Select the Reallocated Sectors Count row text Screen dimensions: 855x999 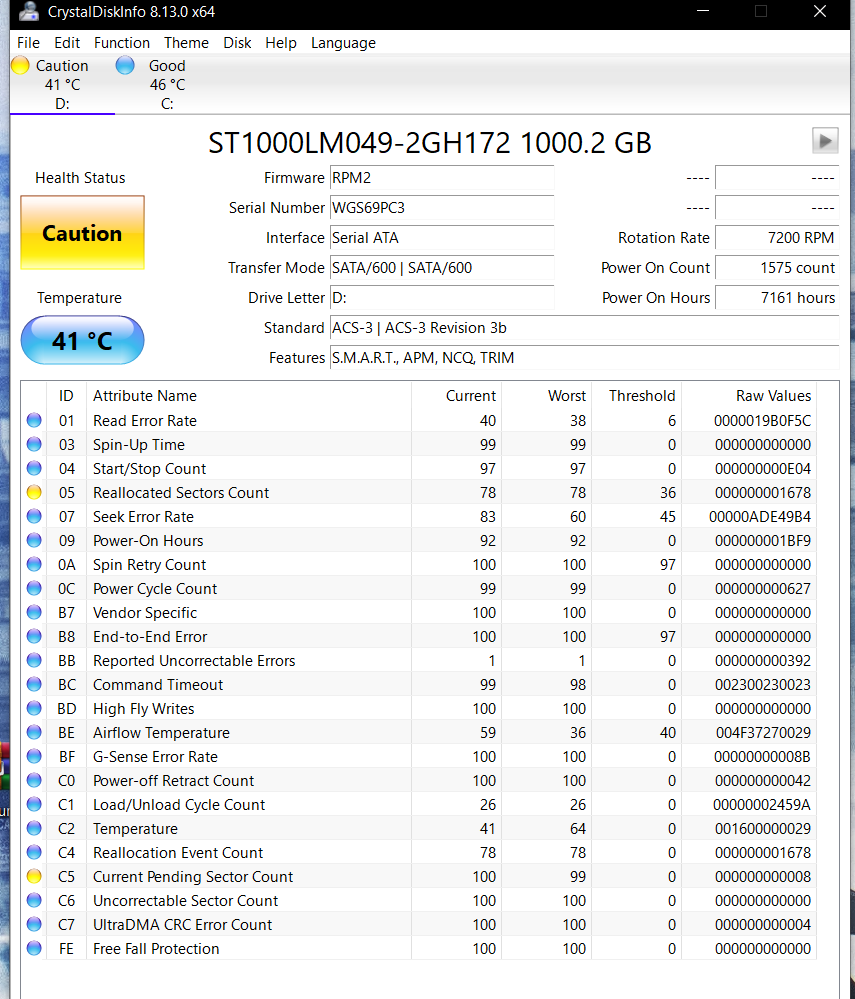tap(181, 492)
